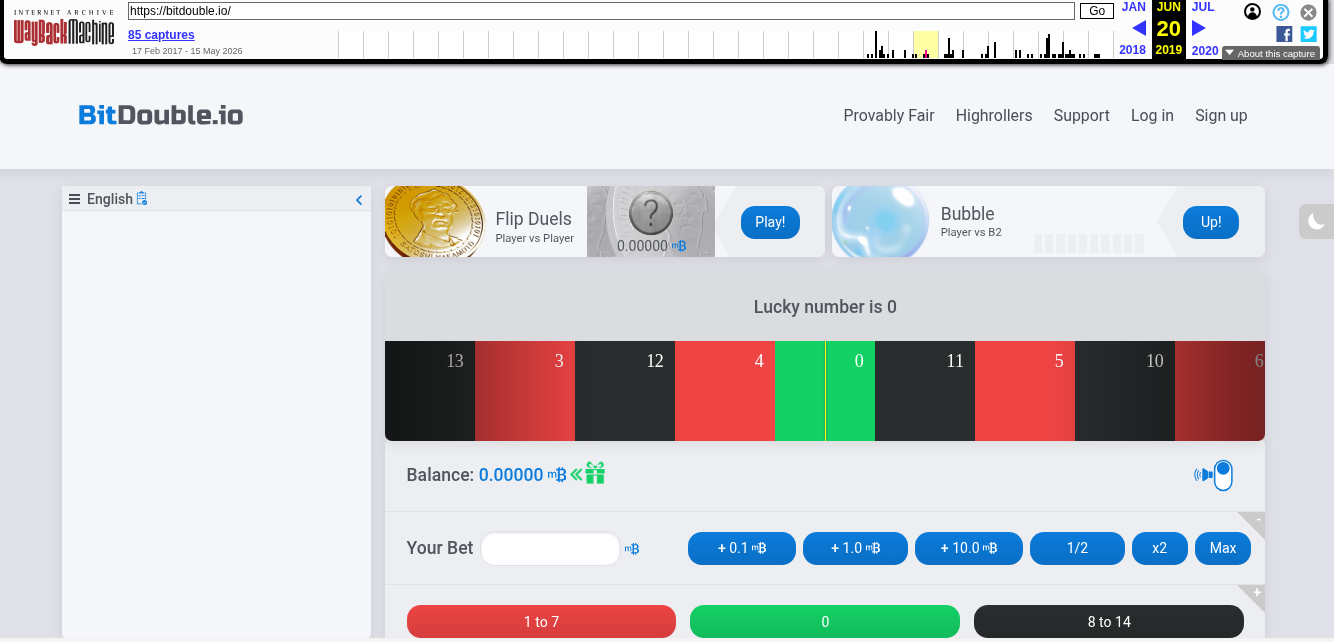Expand the About this capture dropdown
The width and height of the screenshot is (1334, 642).
1270,53
